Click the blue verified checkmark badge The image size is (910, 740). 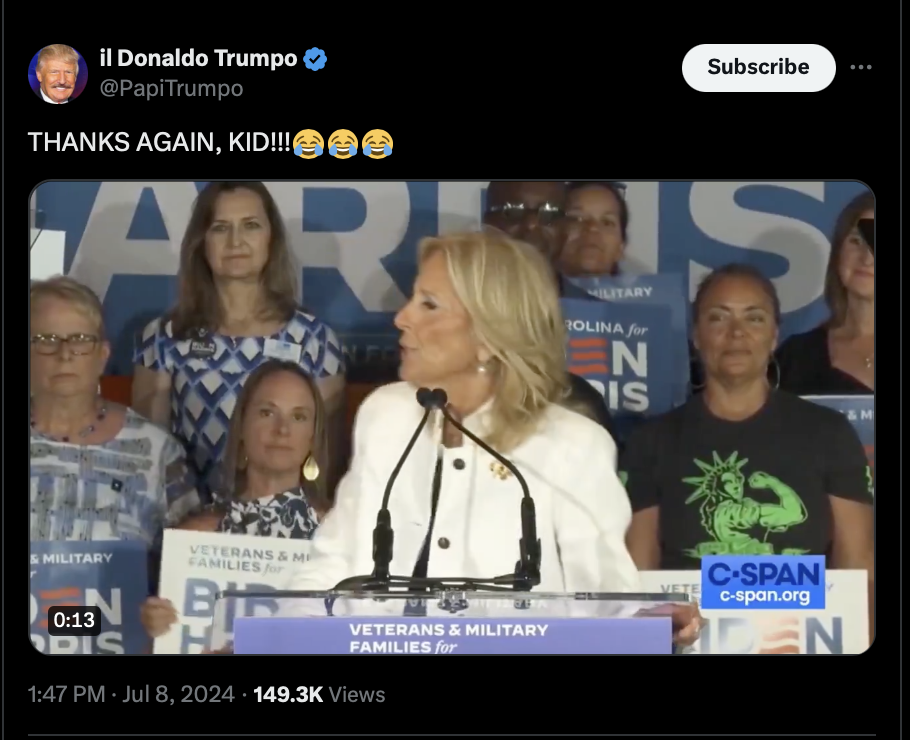(x=315, y=59)
